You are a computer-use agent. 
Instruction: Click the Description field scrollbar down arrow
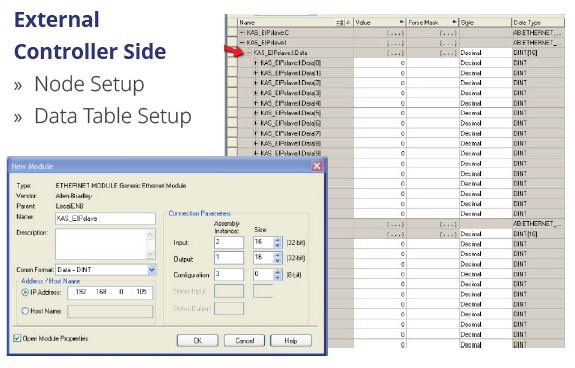(150, 254)
